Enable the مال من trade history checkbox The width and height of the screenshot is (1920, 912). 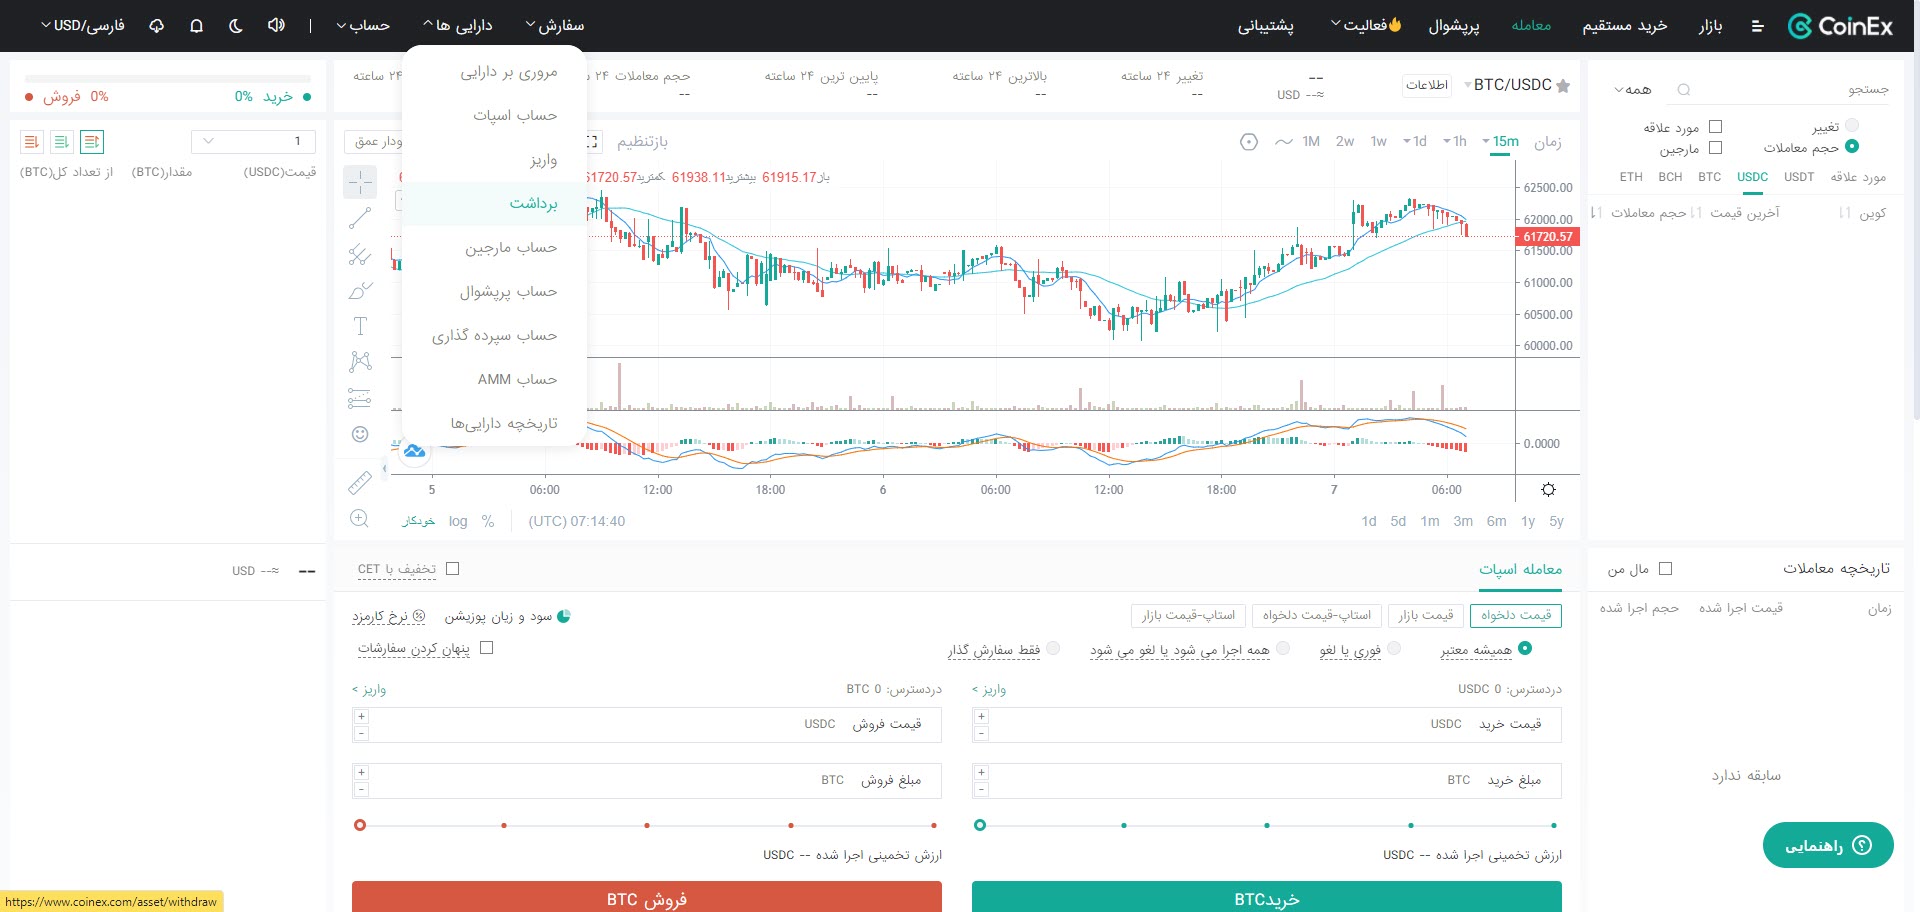pos(1665,569)
